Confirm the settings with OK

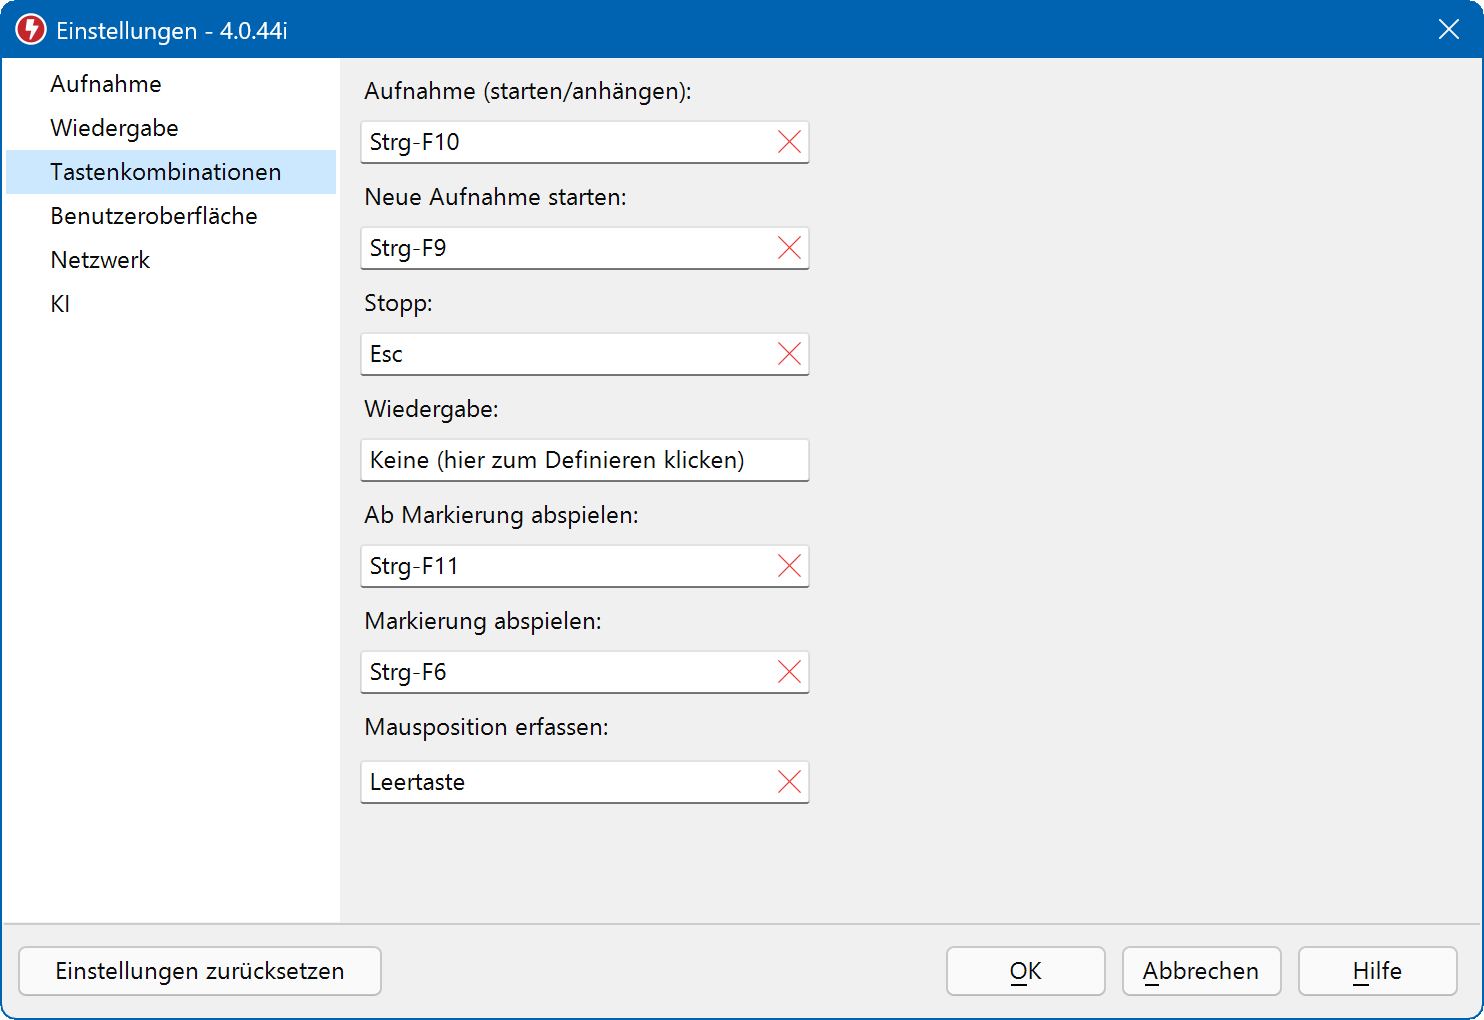(x=1025, y=971)
